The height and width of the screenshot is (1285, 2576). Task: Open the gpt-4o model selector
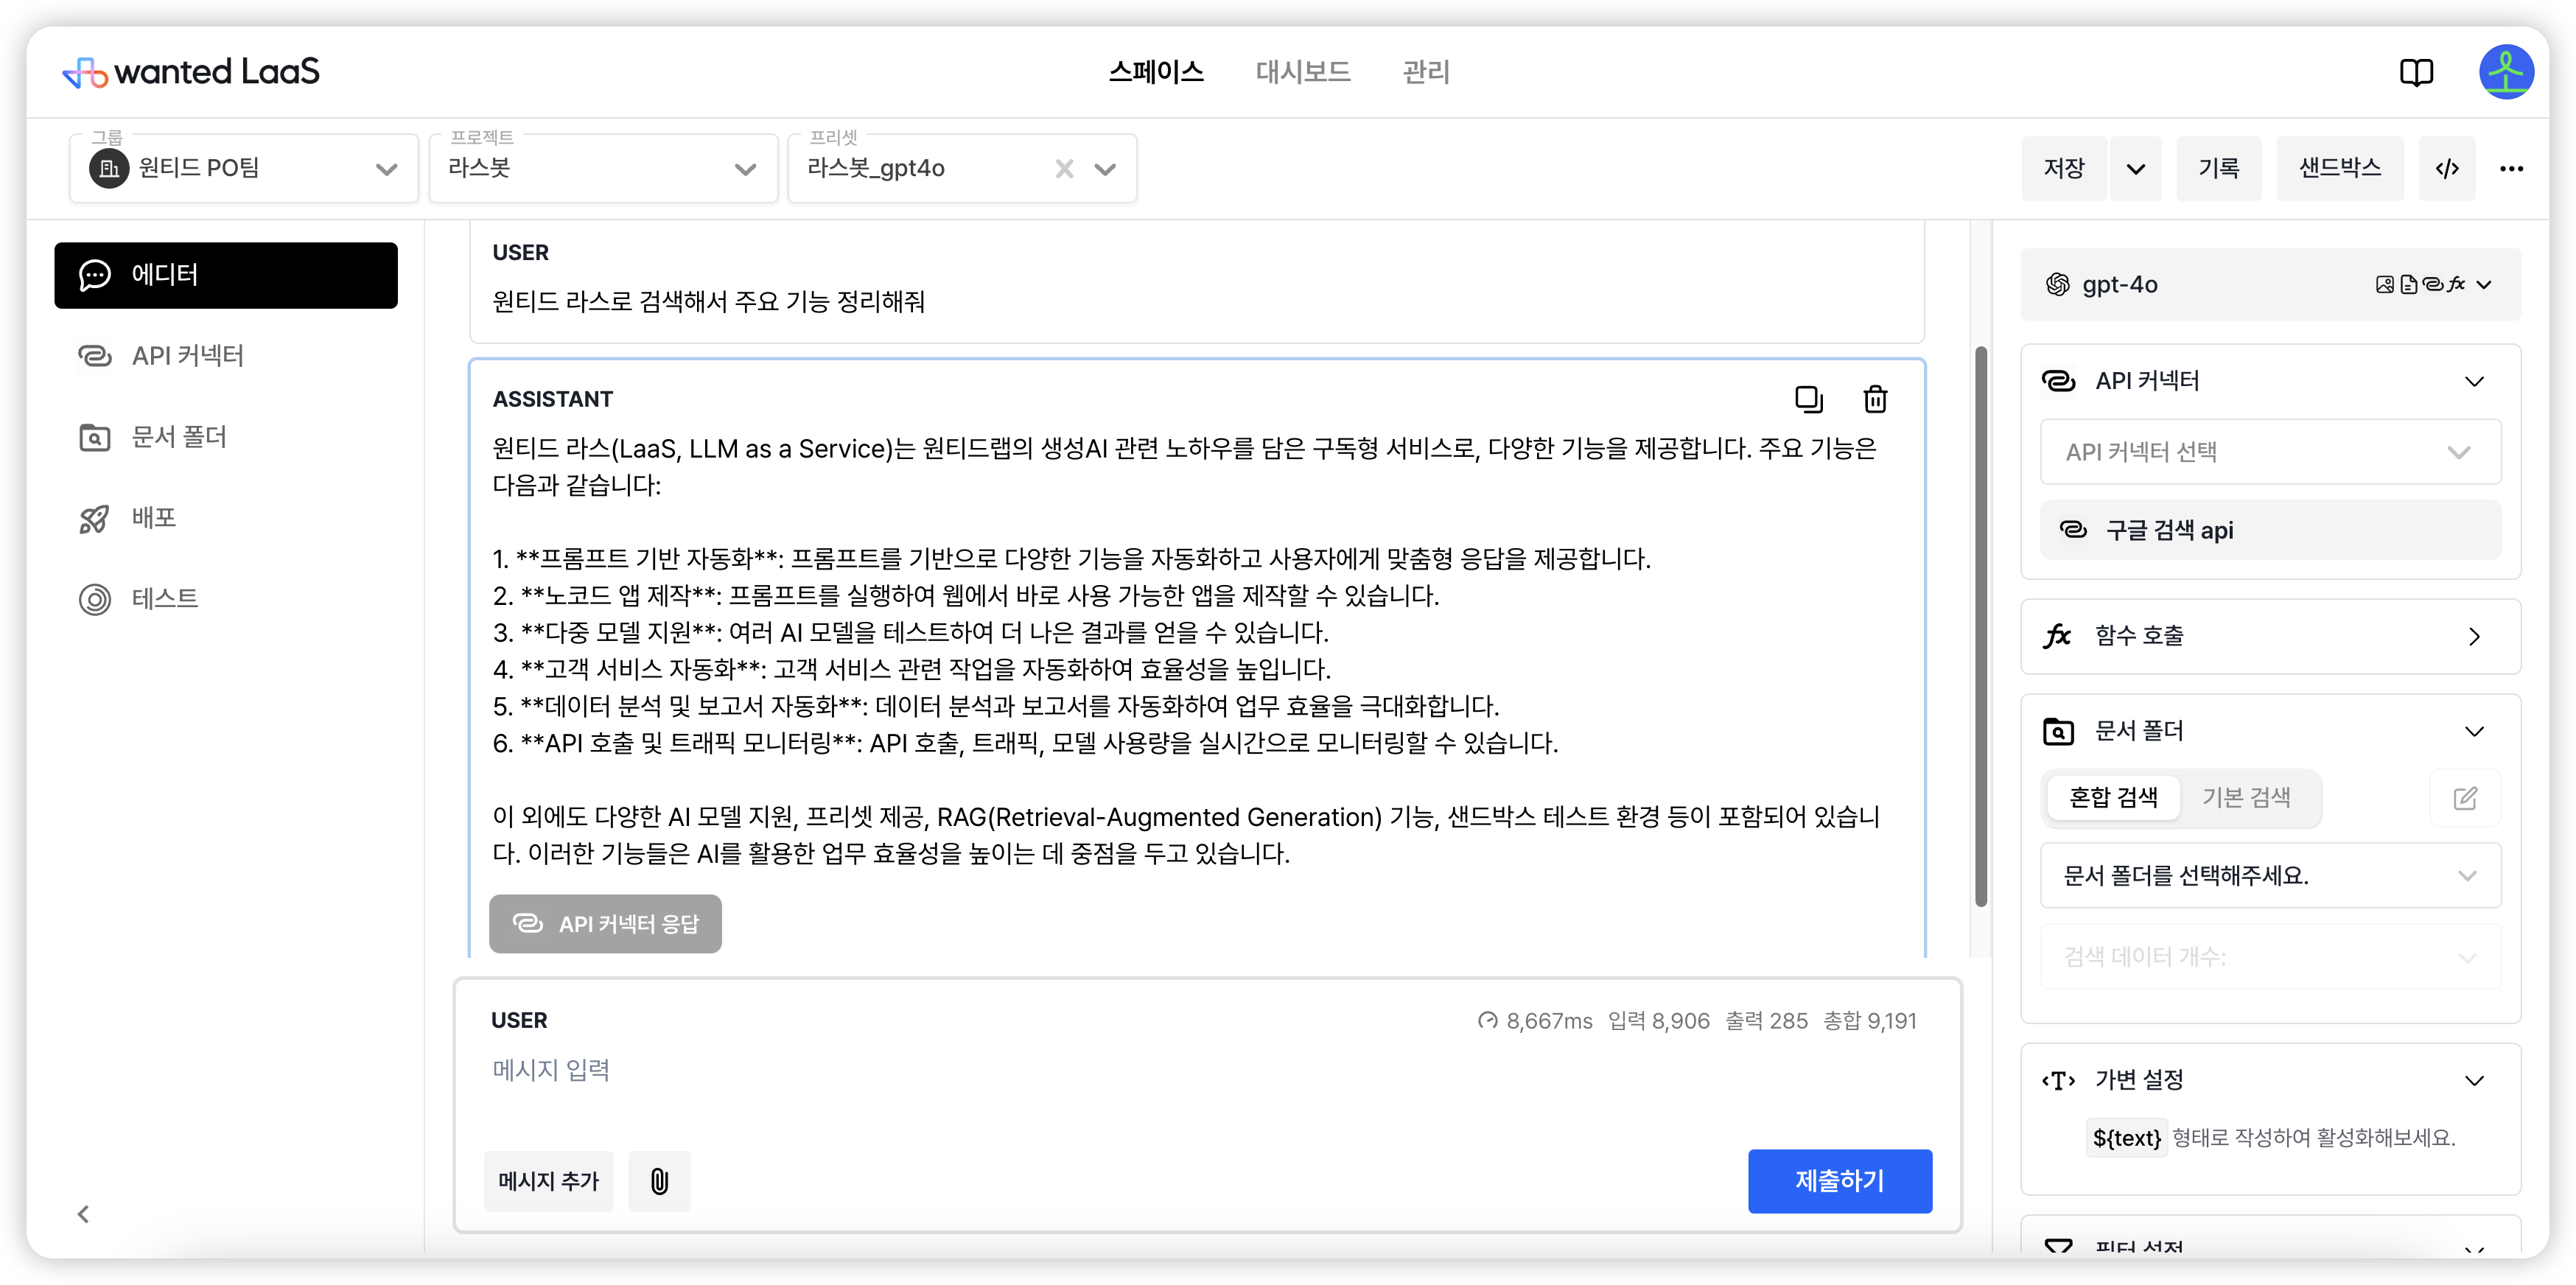[x=2270, y=285]
